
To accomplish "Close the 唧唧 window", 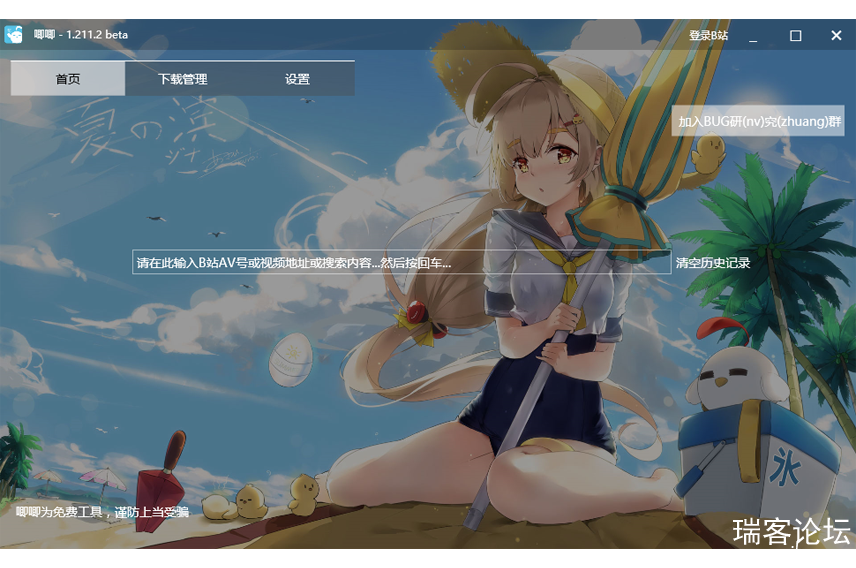I will (836, 36).
